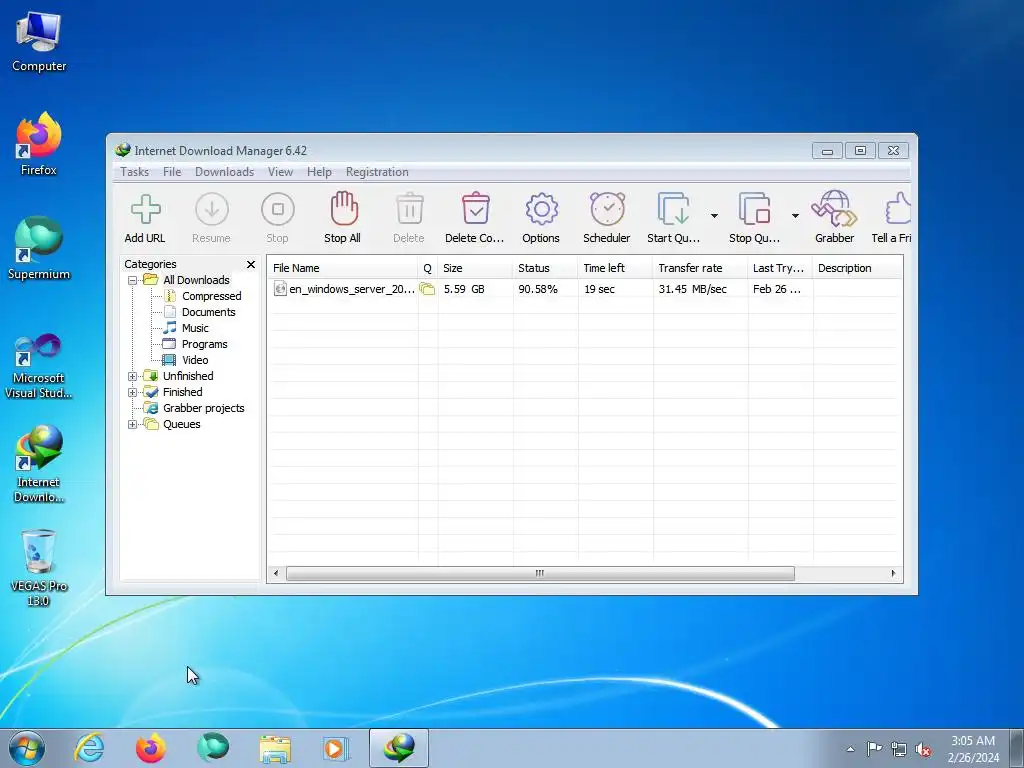The image size is (1024, 768).
Task: Select Grabber projects in the tree
Action: [203, 408]
